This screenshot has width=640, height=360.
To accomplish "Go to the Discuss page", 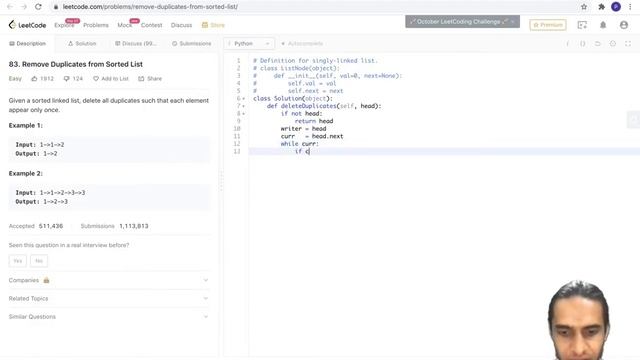I will [181, 25].
